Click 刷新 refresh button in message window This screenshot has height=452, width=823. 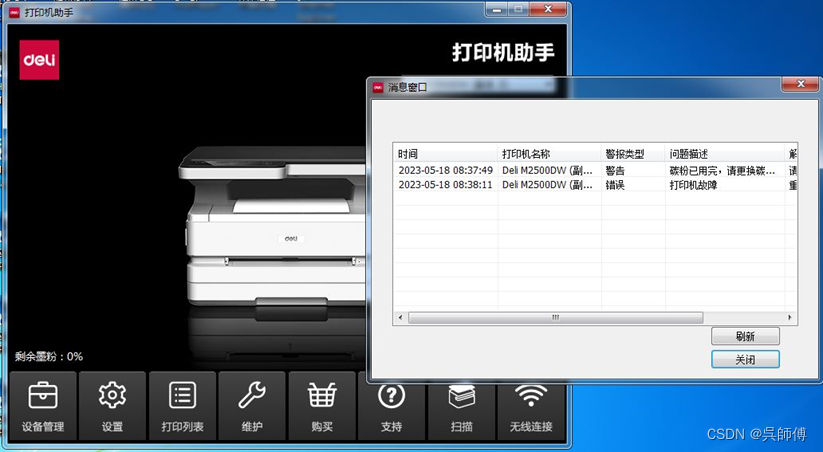tap(745, 337)
